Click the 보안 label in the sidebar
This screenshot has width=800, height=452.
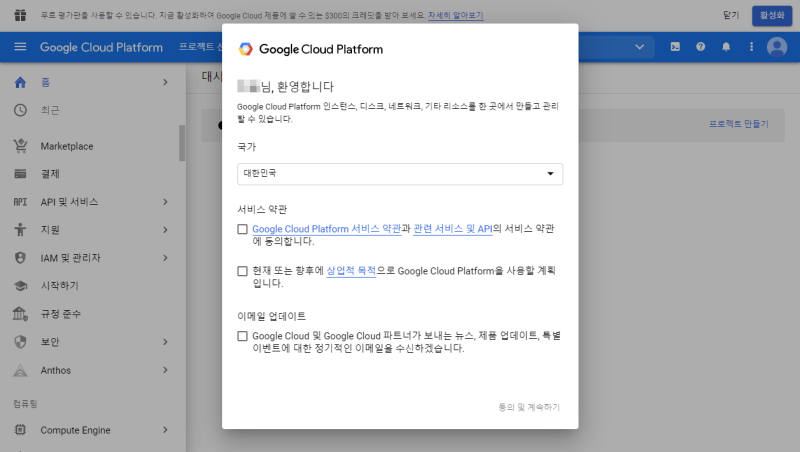50,342
